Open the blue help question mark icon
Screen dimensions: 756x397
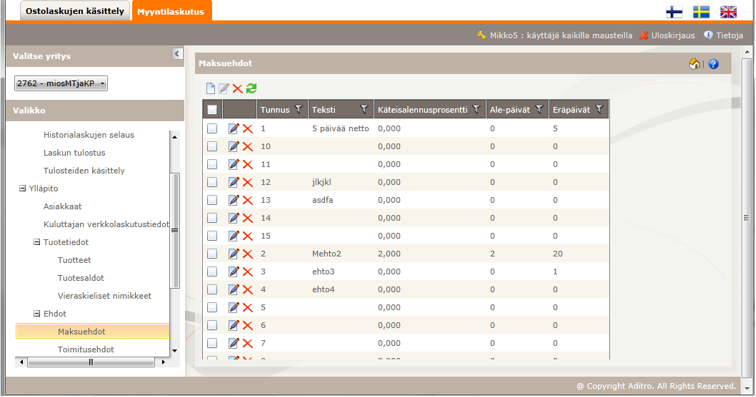click(x=714, y=64)
